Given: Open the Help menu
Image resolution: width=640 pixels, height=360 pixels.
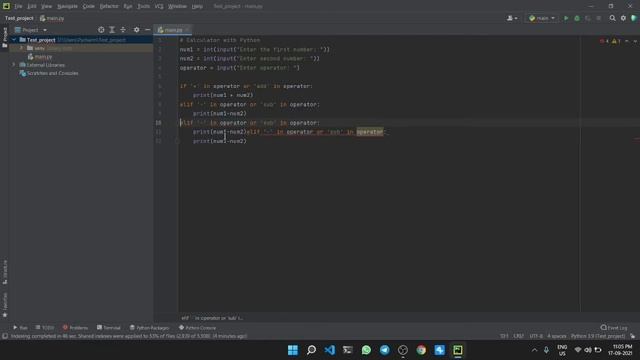Looking at the screenshot, I should 197,6.
